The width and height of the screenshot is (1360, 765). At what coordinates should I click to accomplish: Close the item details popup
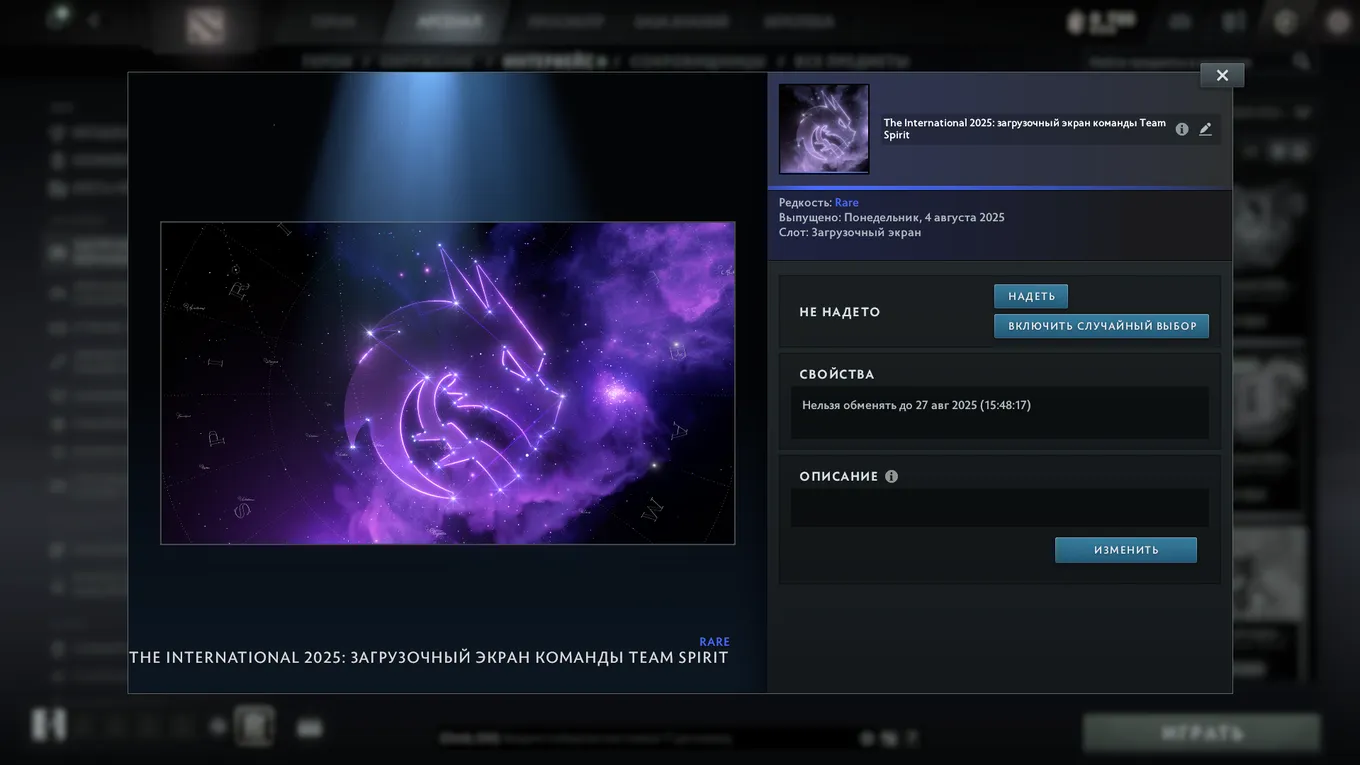[x=1222, y=75]
